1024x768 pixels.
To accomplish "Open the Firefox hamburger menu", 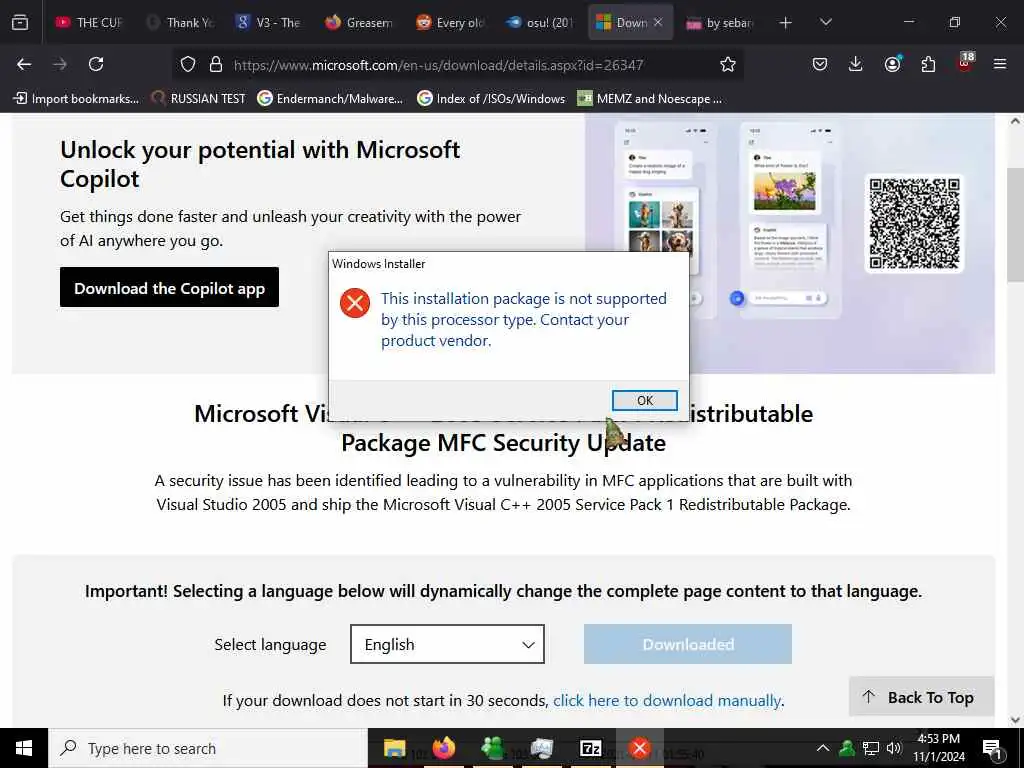I will click(x=1000, y=64).
